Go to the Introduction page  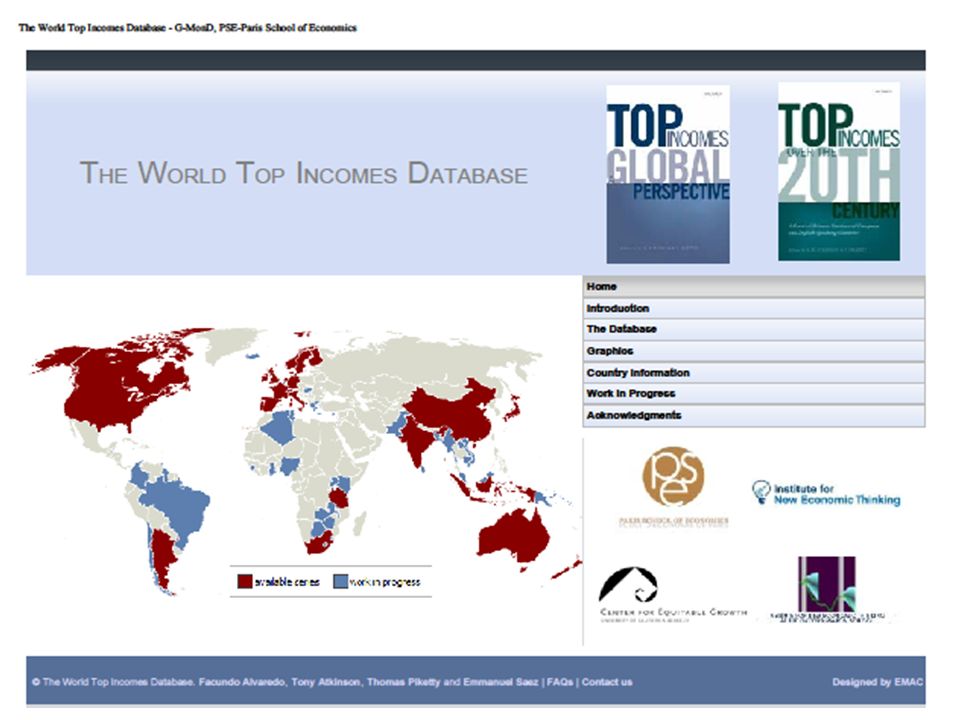coord(753,308)
